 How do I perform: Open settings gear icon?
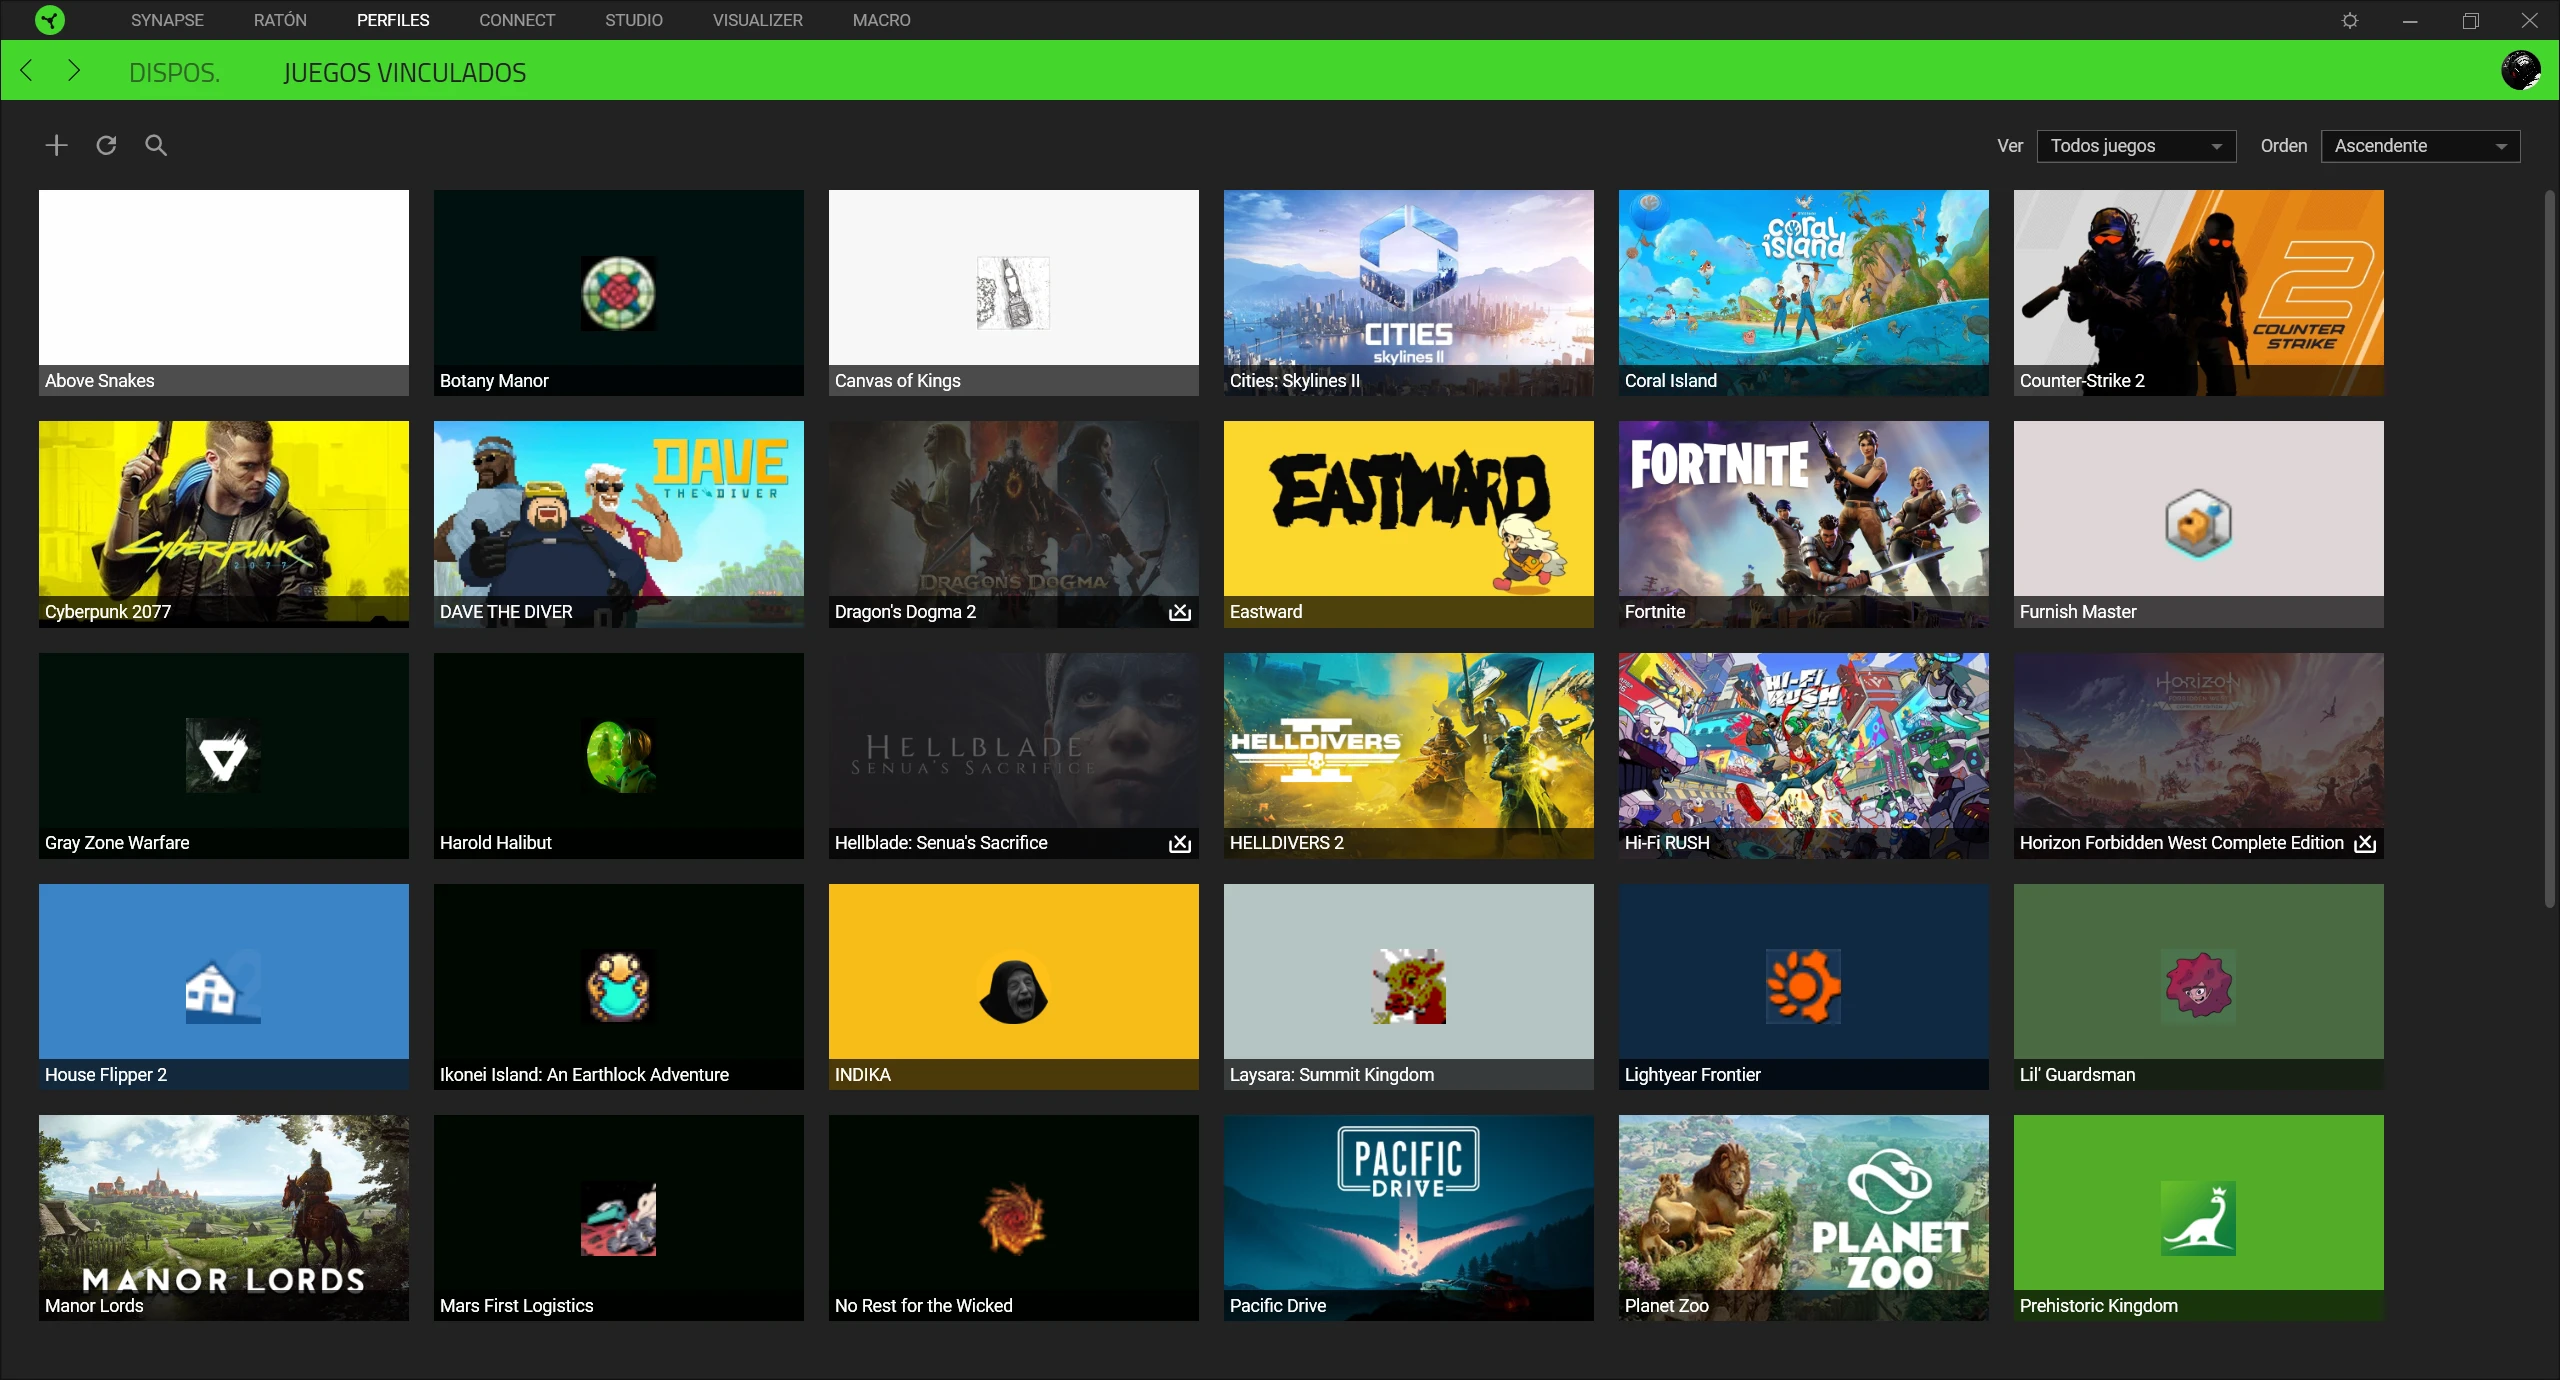(x=2350, y=20)
